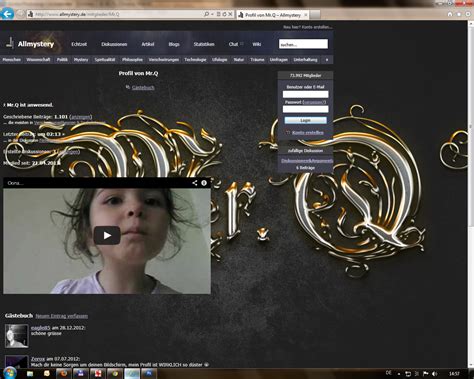Viewport: 474px width, 379px height.
Task: Switch to the Mystery category tab
Action: click(81, 60)
